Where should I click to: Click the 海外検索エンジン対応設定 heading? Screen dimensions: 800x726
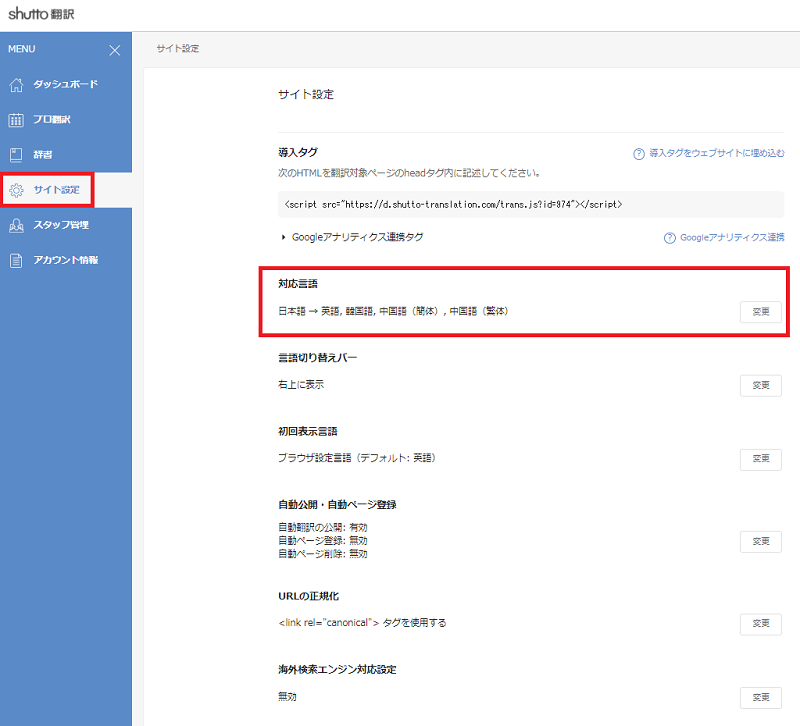click(x=337, y=670)
